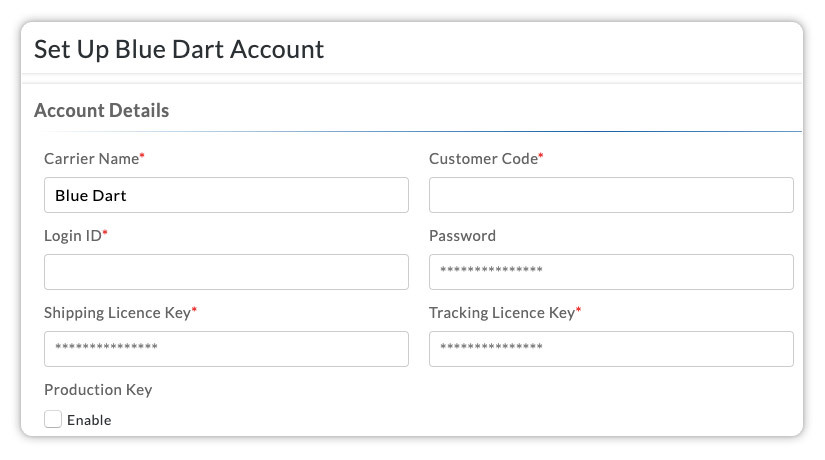This screenshot has width=825, height=460.
Task: Focus the Customer Code input field
Action: tap(611, 195)
